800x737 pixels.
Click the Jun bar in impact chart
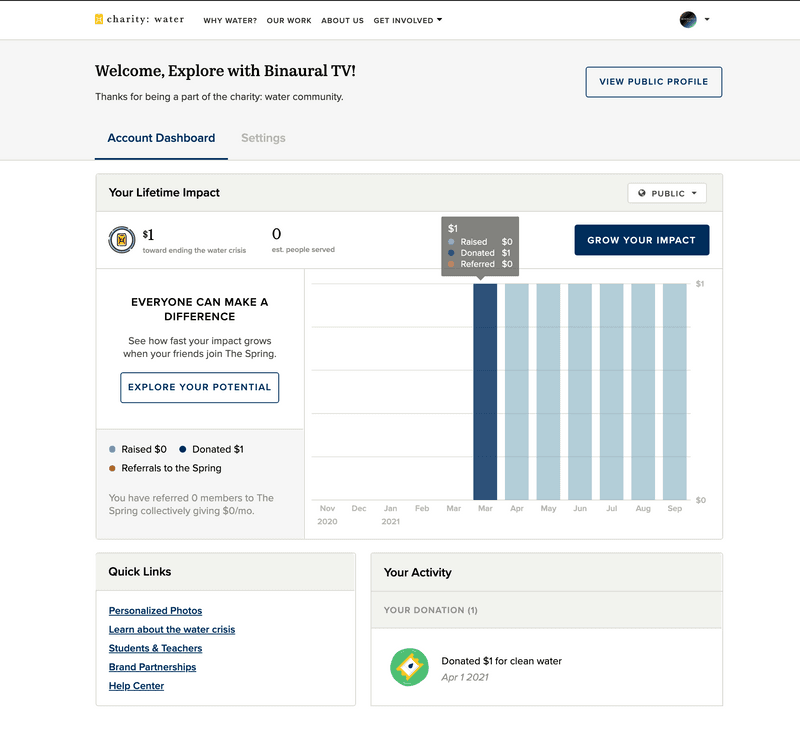(580, 392)
